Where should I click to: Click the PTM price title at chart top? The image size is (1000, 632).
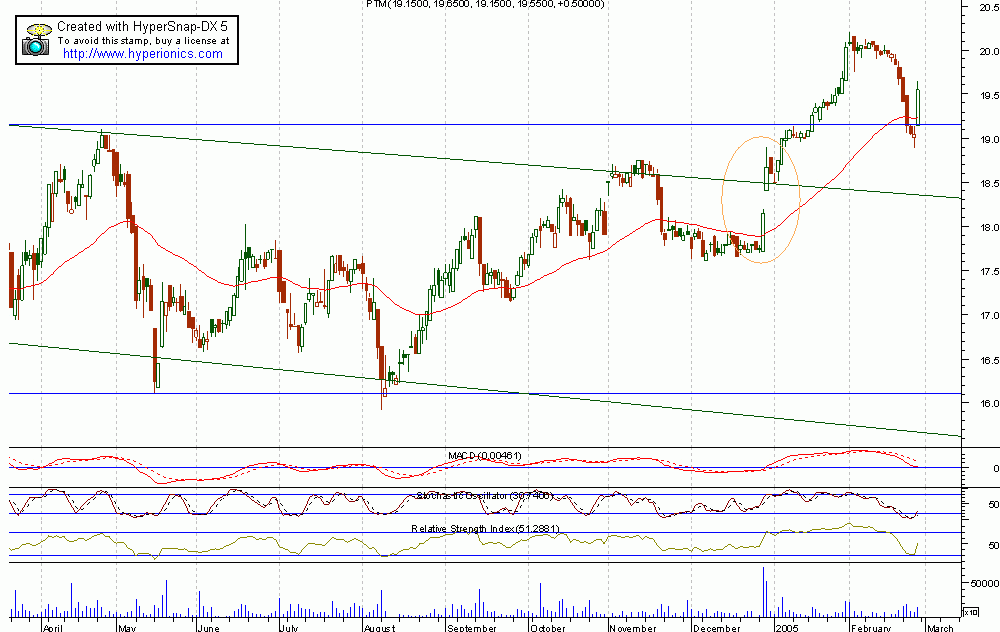tap(485, 4)
